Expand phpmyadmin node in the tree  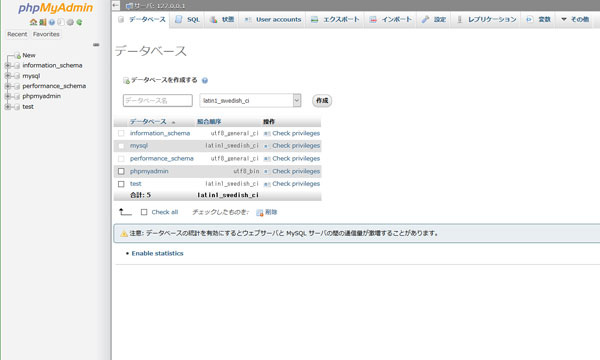point(7,96)
